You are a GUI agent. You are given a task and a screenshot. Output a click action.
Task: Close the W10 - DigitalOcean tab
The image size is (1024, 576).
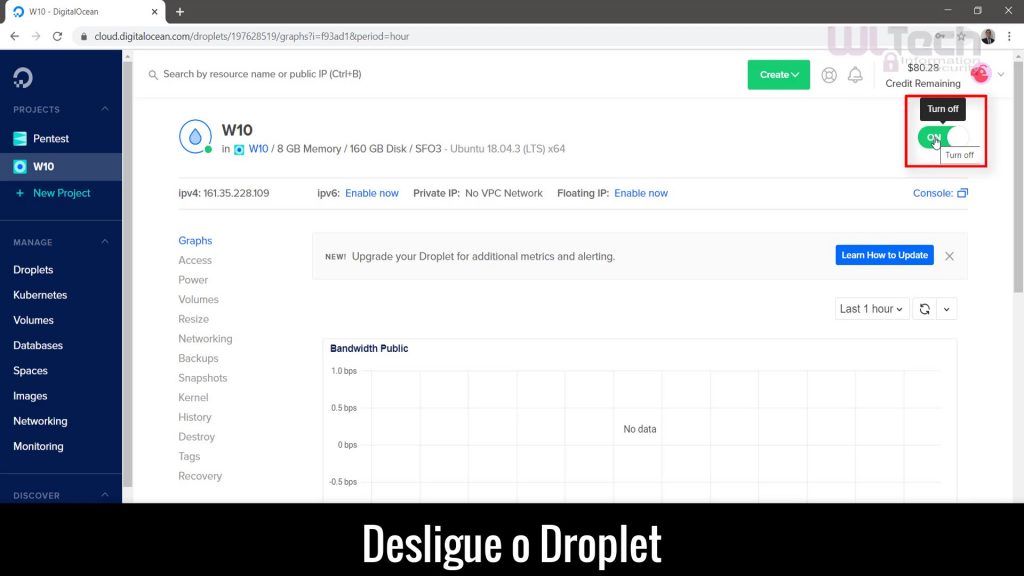(x=154, y=12)
